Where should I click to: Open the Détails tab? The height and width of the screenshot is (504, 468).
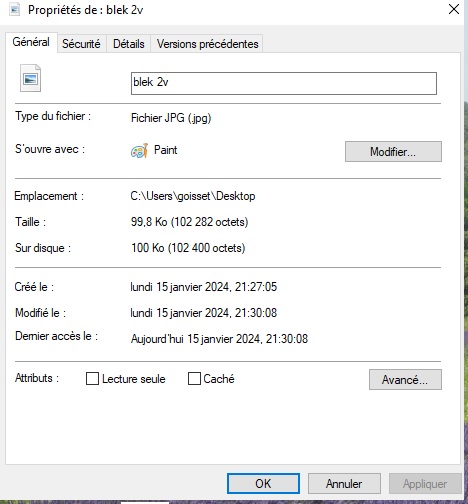[x=129, y=44]
